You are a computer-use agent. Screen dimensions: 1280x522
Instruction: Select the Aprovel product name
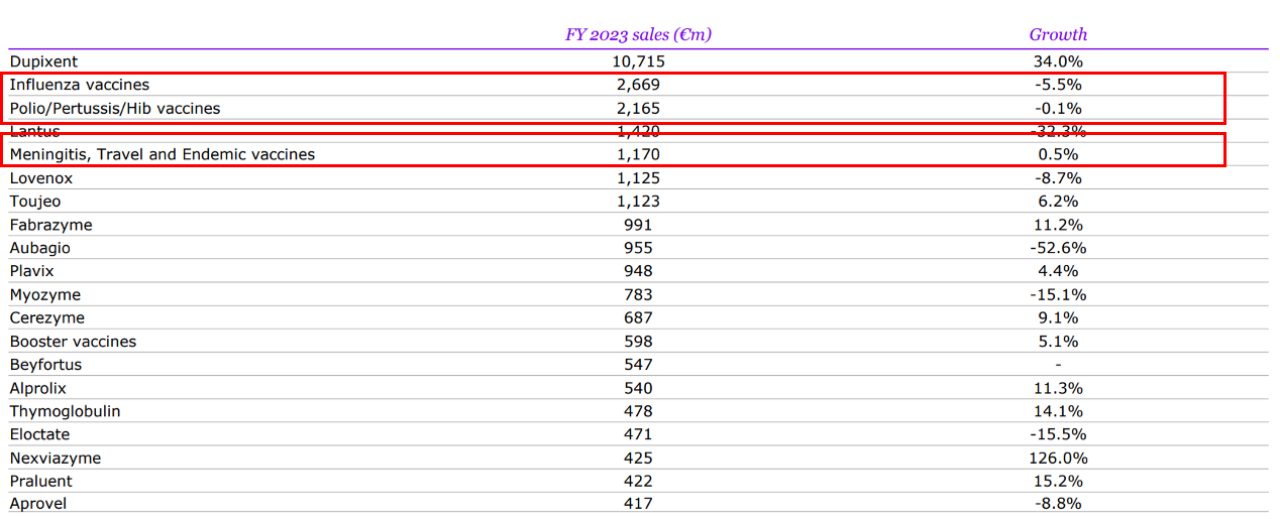(x=38, y=504)
